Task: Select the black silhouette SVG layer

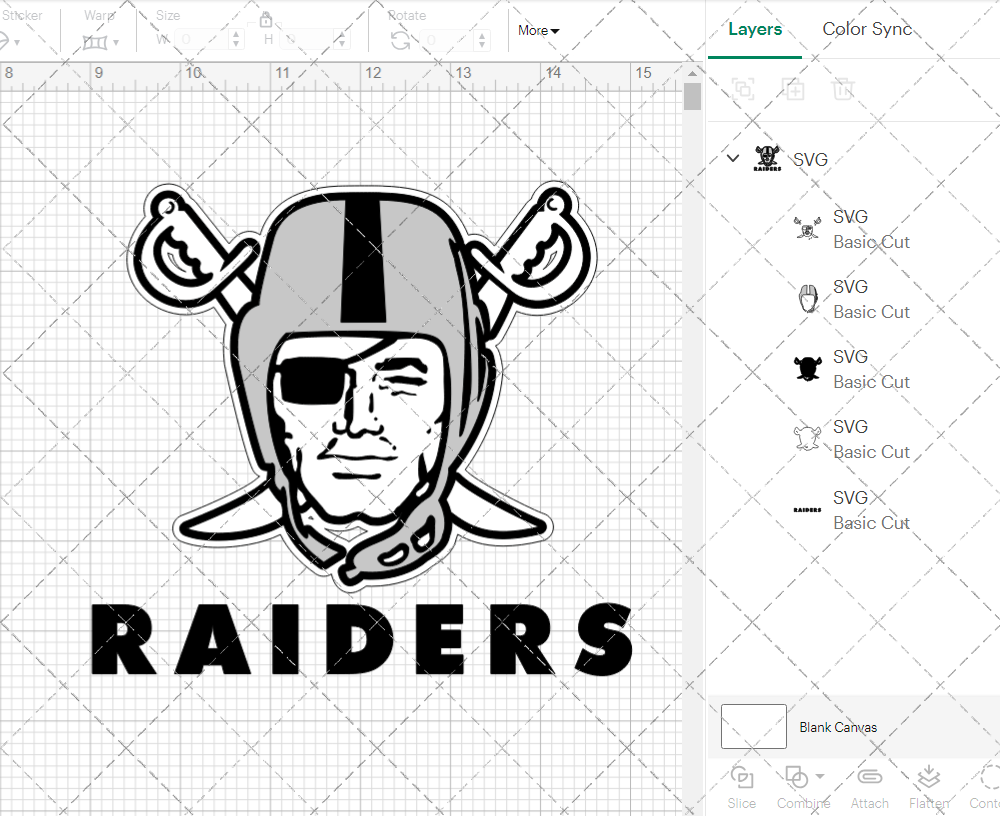Action: [853, 369]
